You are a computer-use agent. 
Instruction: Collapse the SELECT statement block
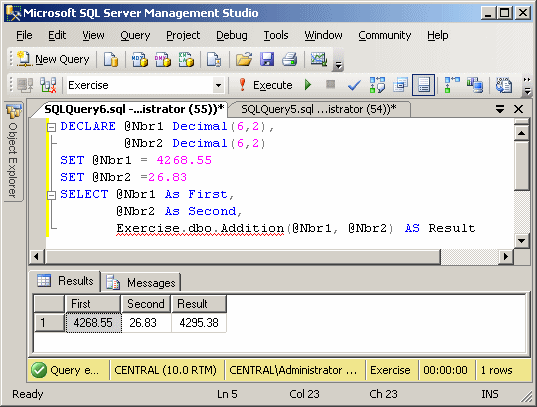coord(51,195)
